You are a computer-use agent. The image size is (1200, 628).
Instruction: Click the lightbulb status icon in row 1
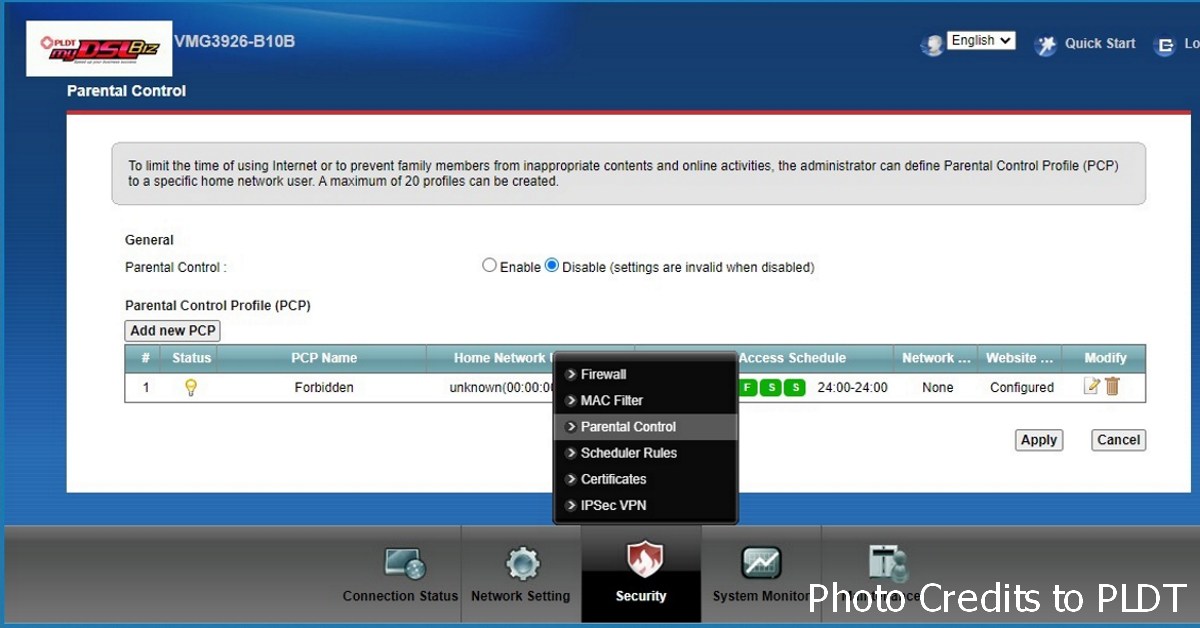pyautogui.click(x=190, y=387)
